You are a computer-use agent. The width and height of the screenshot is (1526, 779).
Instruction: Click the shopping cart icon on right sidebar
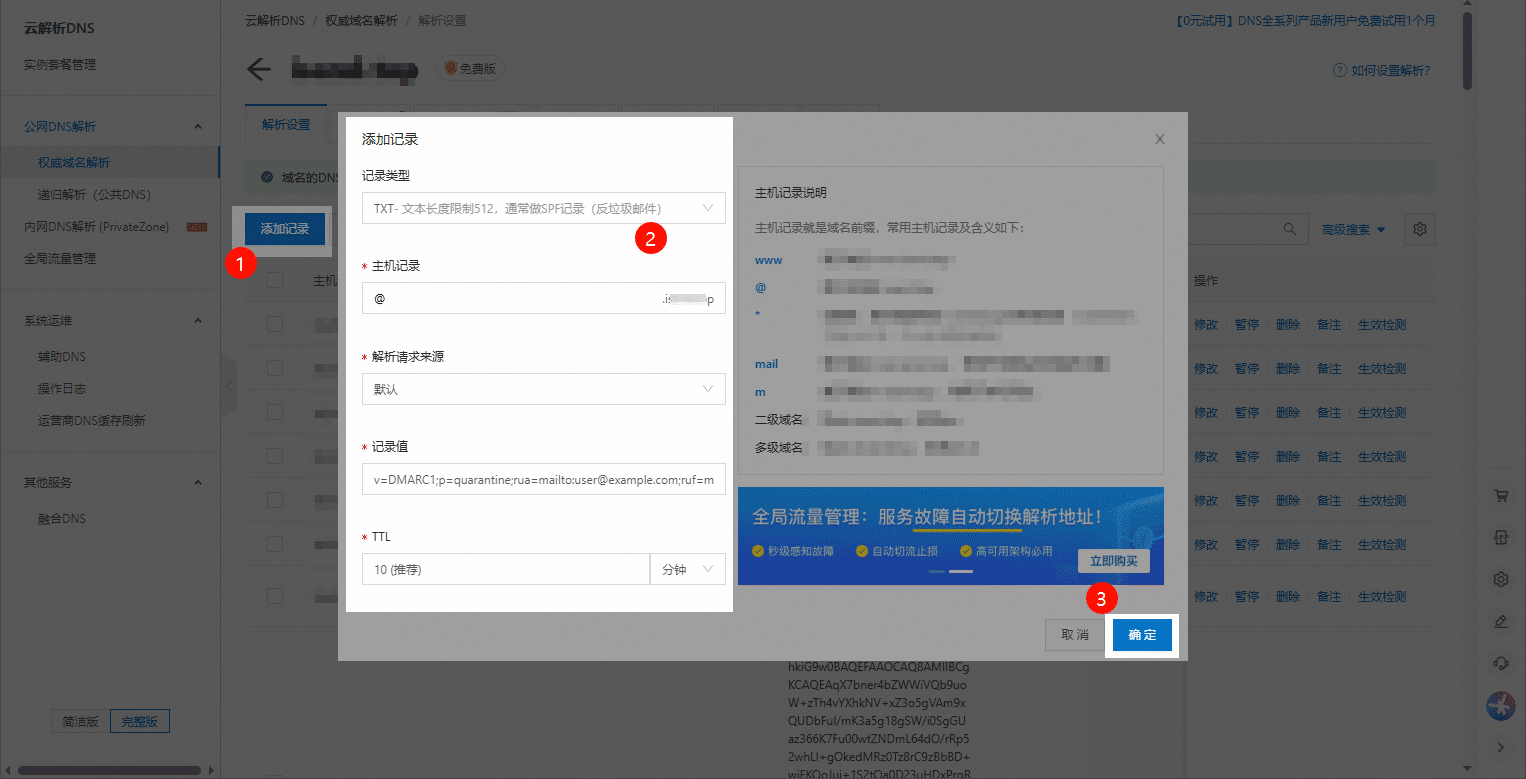(x=1501, y=495)
